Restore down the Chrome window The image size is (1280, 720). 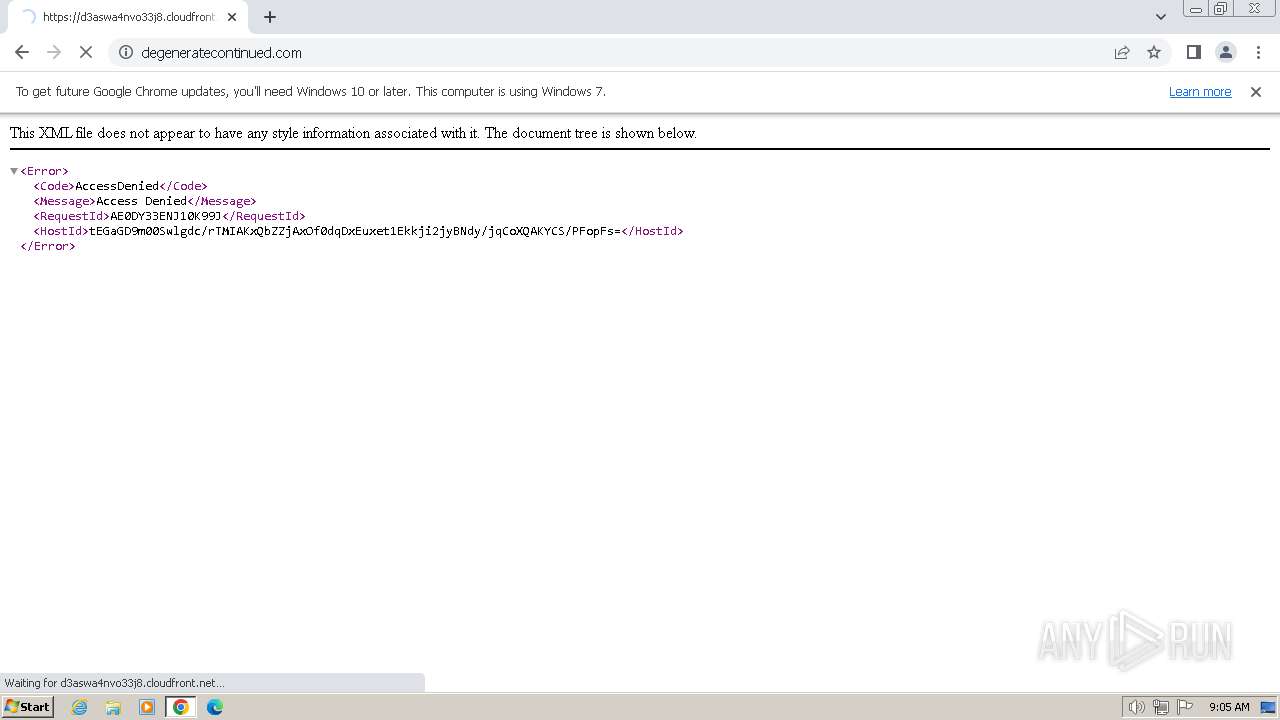click(1220, 9)
